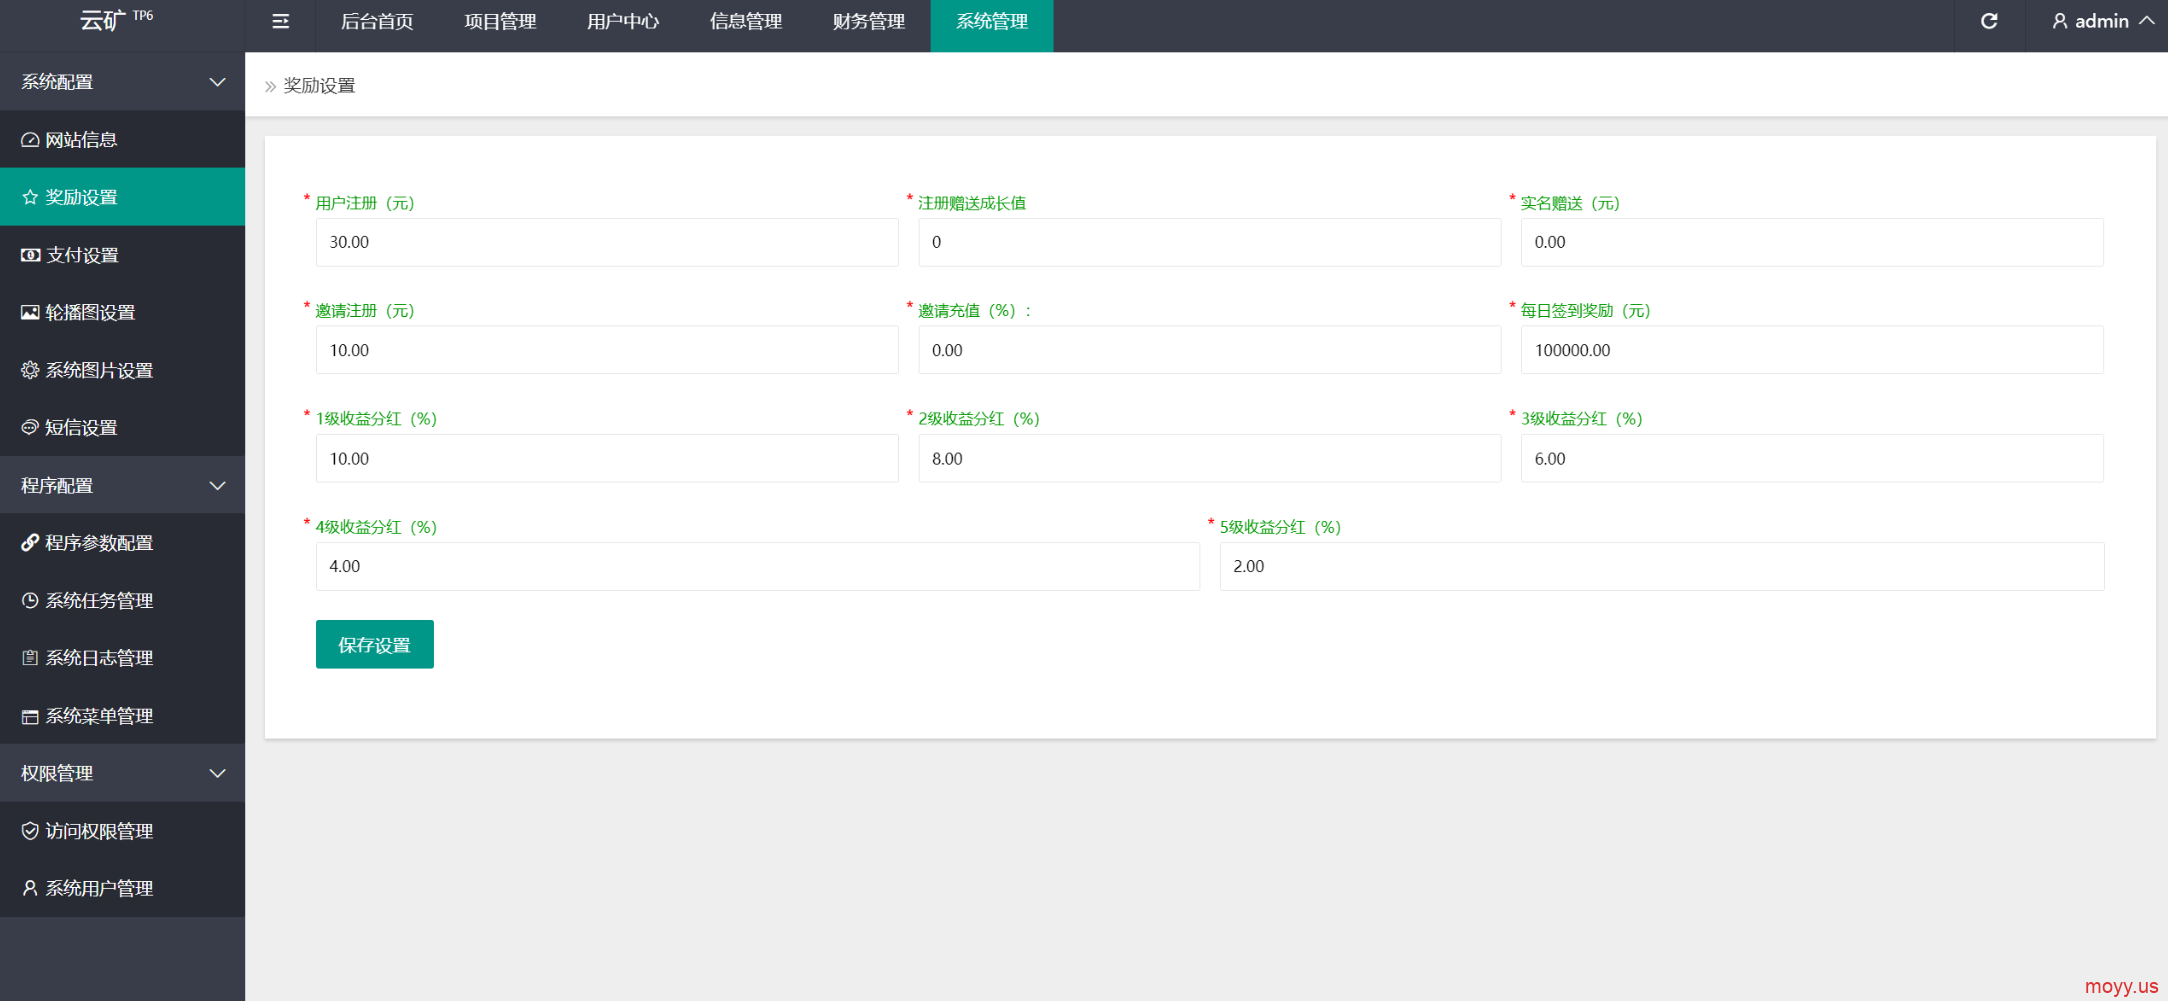Click the refresh icon in top bar
This screenshot has width=2168, height=1001.
[x=1989, y=21]
